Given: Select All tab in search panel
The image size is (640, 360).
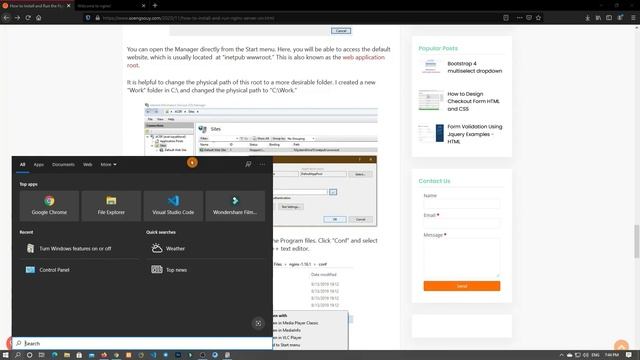Looking at the screenshot, I should (22, 164).
